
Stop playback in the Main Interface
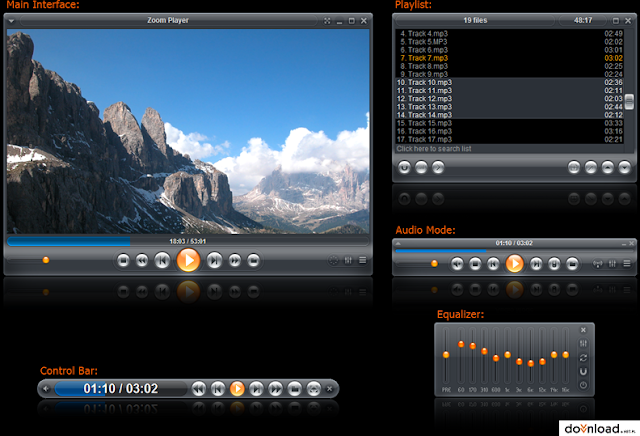click(123, 260)
